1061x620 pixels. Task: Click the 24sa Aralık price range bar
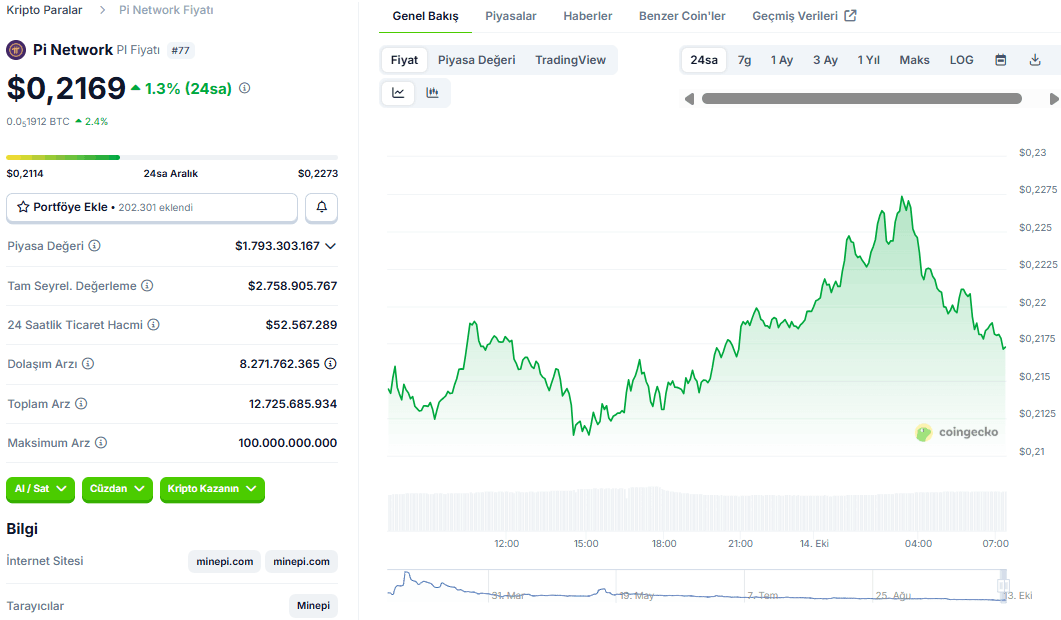172,157
